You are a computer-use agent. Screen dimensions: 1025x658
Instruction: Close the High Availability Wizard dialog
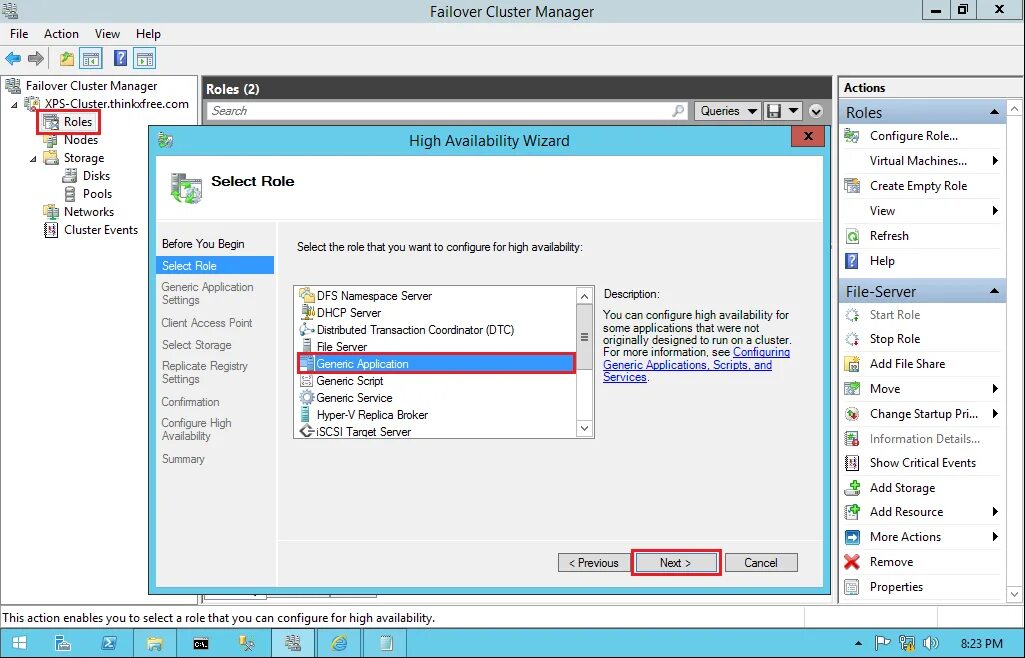808,136
